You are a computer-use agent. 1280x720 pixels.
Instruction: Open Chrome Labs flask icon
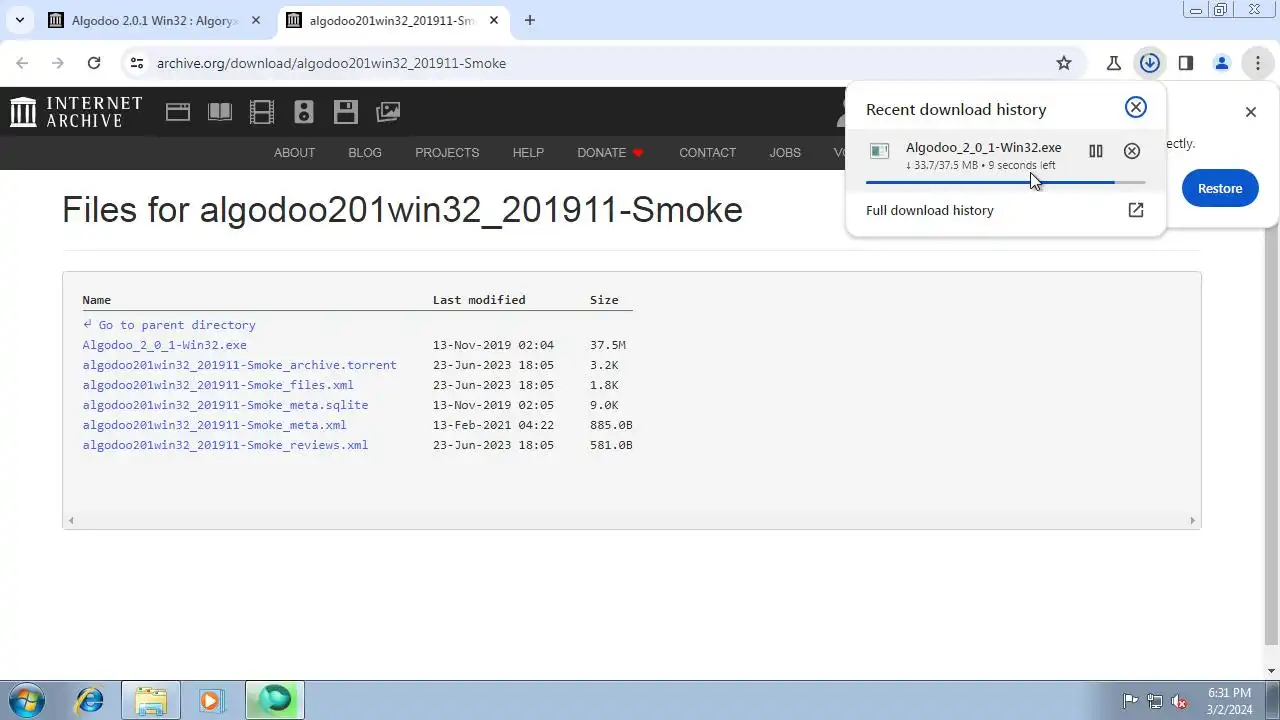tap(1113, 63)
